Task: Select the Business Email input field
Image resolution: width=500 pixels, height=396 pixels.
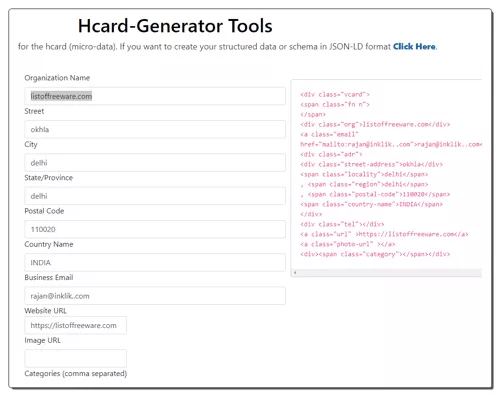Action: pyautogui.click(x=155, y=296)
